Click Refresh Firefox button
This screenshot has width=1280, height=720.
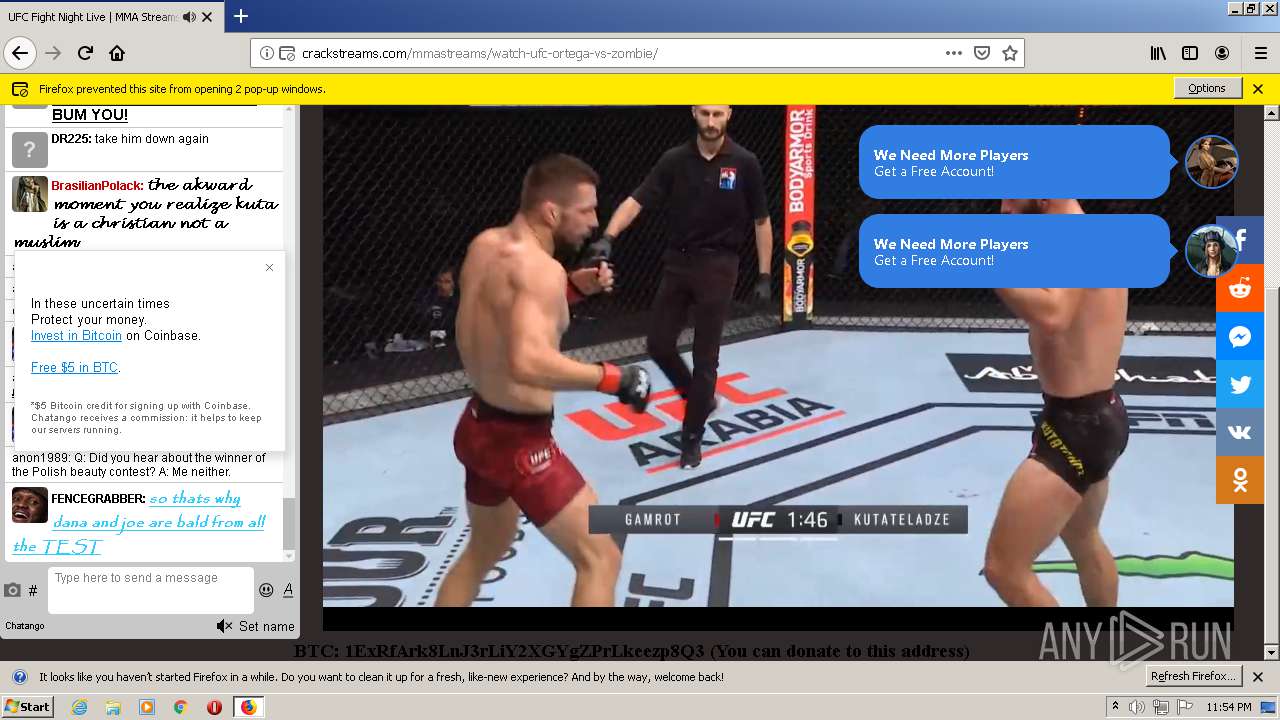pyautogui.click(x=1193, y=676)
